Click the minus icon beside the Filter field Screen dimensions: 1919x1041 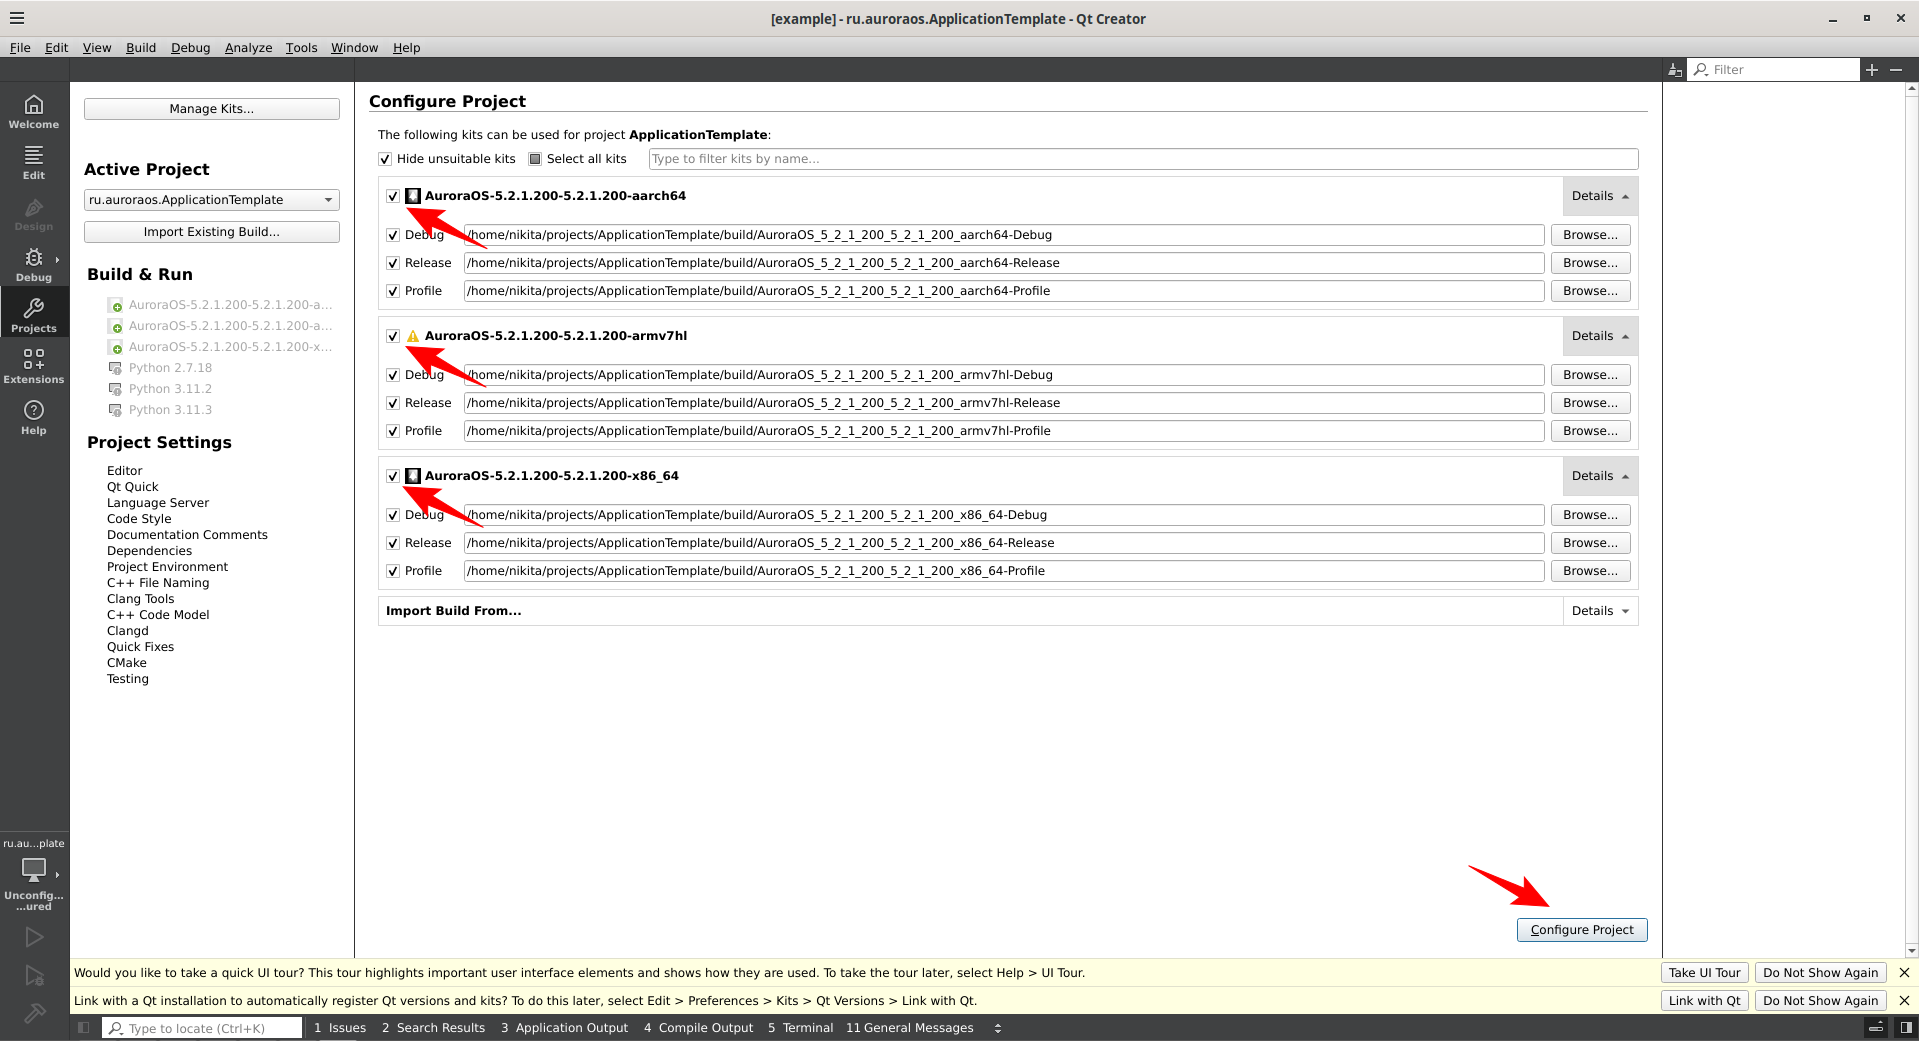[x=1896, y=69]
